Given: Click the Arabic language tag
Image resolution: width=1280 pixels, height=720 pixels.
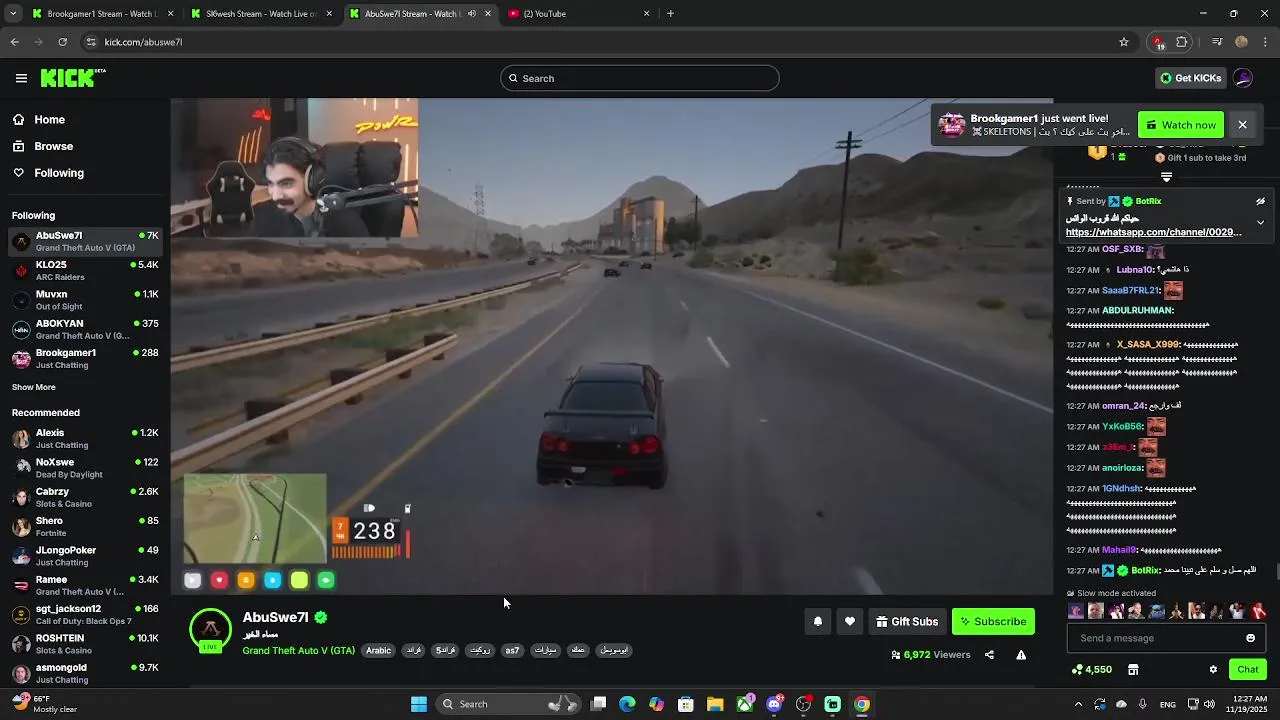Looking at the screenshot, I should (379, 651).
